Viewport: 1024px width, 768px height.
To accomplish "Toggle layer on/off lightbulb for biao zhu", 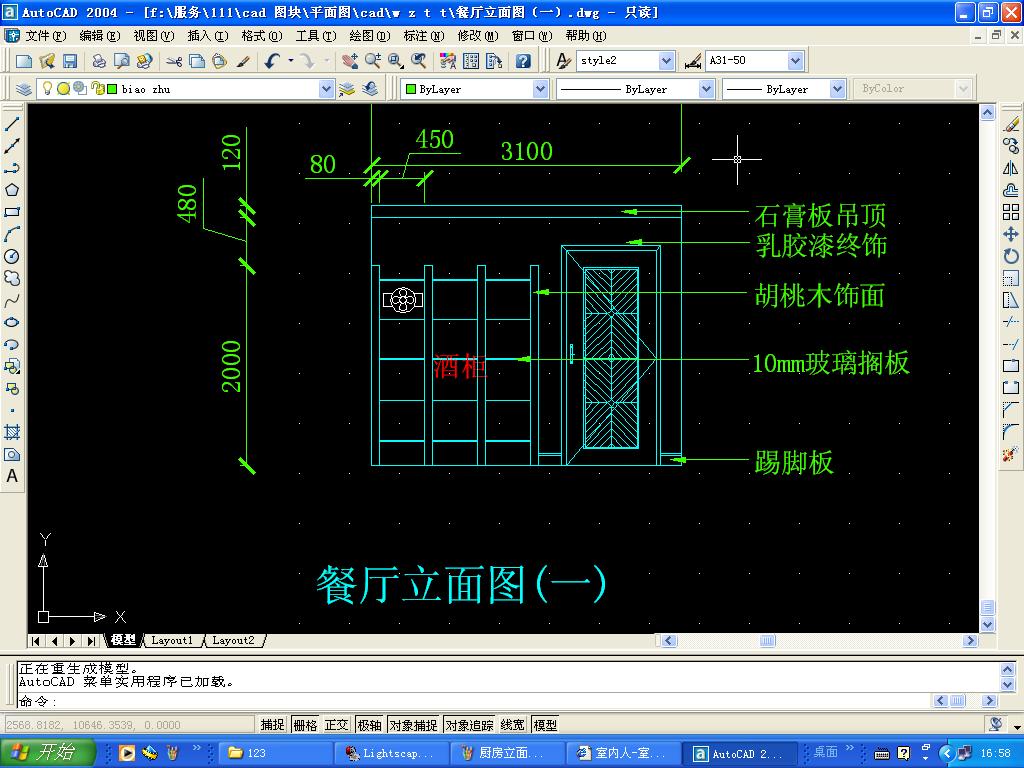I will point(47,88).
